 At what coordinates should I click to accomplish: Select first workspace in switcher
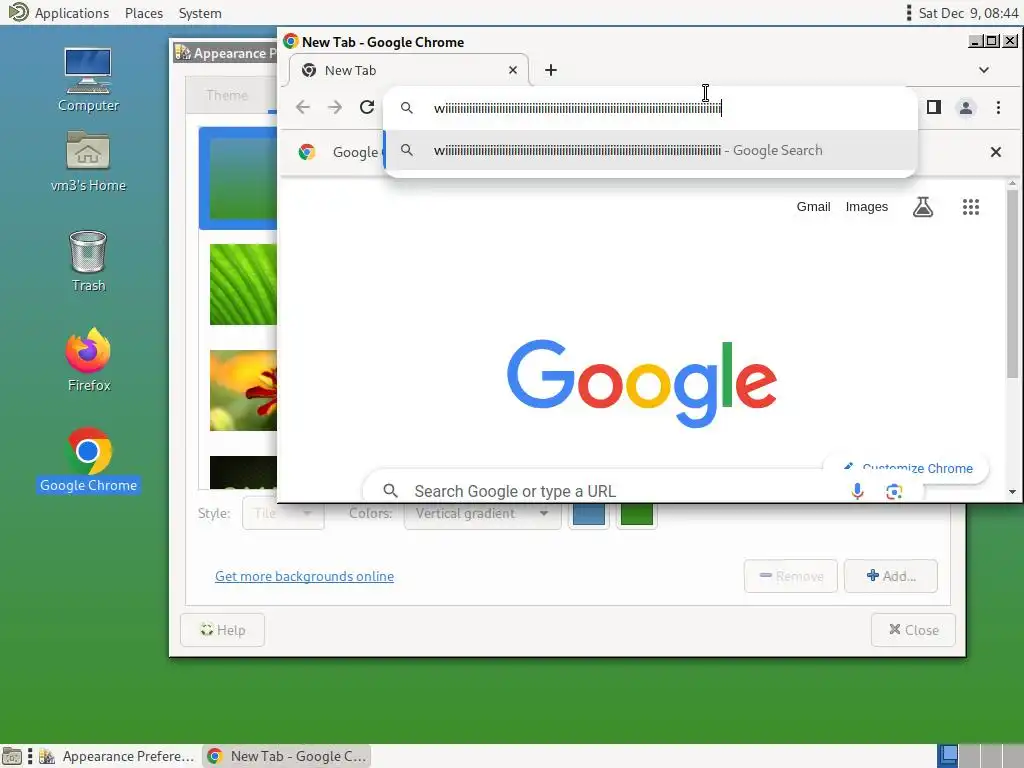[x=948, y=756]
